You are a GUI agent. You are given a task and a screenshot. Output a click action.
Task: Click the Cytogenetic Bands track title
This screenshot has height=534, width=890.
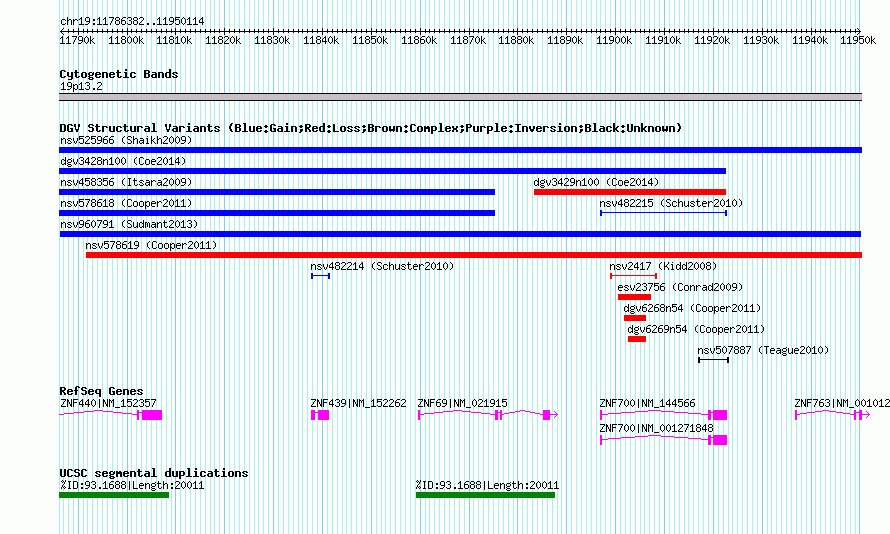pos(119,74)
